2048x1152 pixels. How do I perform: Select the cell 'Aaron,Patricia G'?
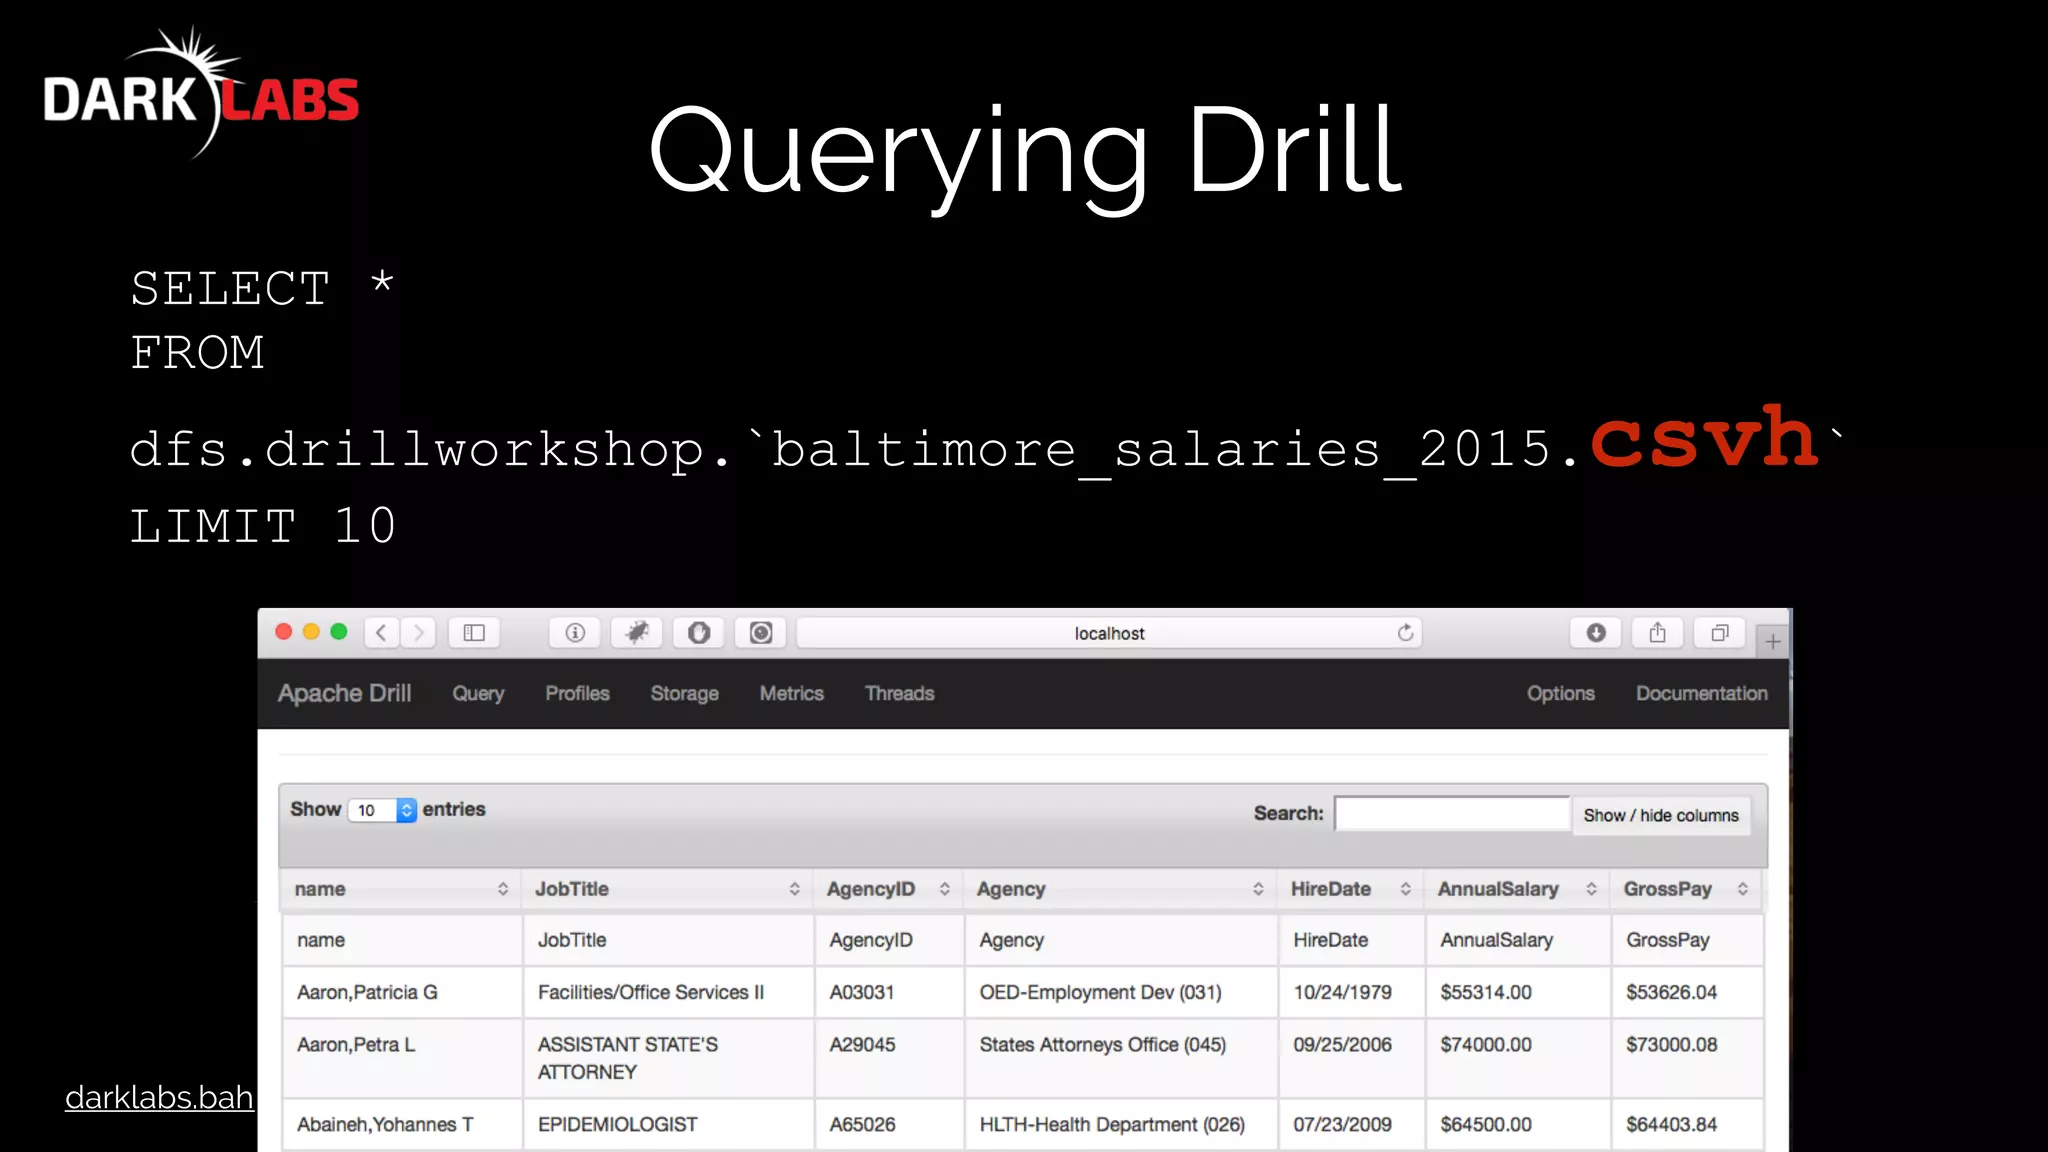tap(402, 992)
